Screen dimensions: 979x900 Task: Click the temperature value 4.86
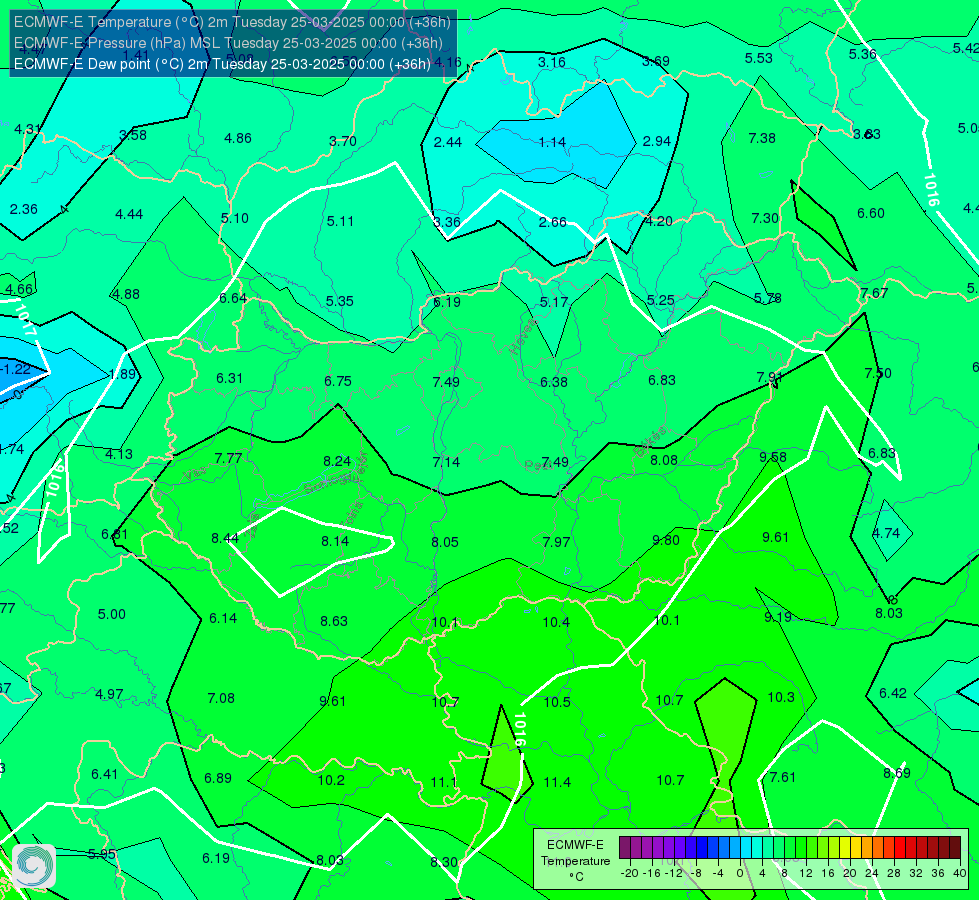238,138
